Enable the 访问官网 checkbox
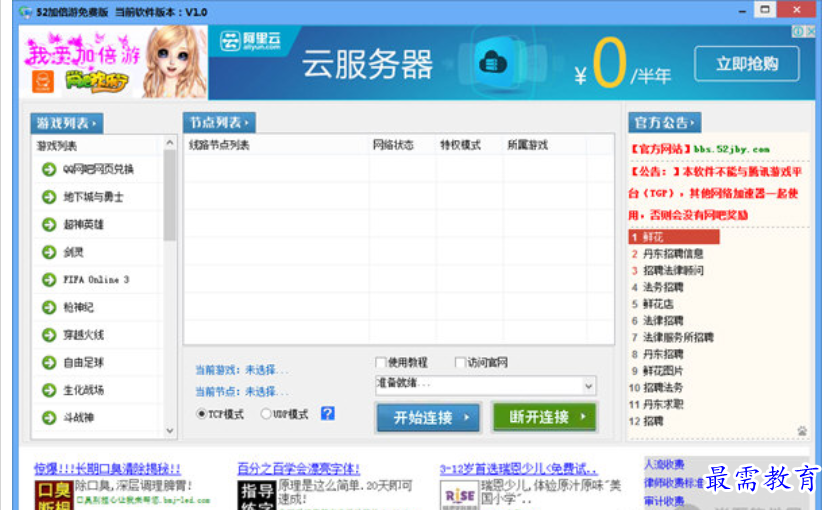 click(460, 362)
